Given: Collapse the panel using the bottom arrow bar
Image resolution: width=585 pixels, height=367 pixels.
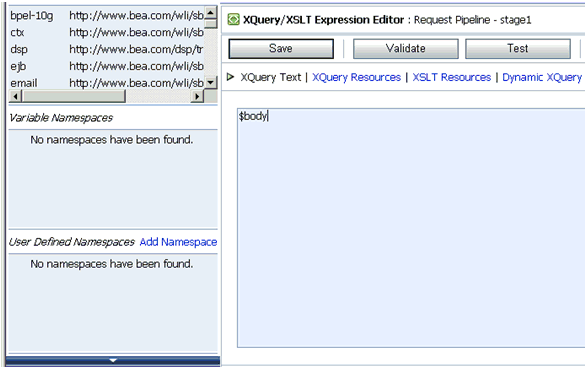Looking at the screenshot, I should pyautogui.click(x=113, y=361).
